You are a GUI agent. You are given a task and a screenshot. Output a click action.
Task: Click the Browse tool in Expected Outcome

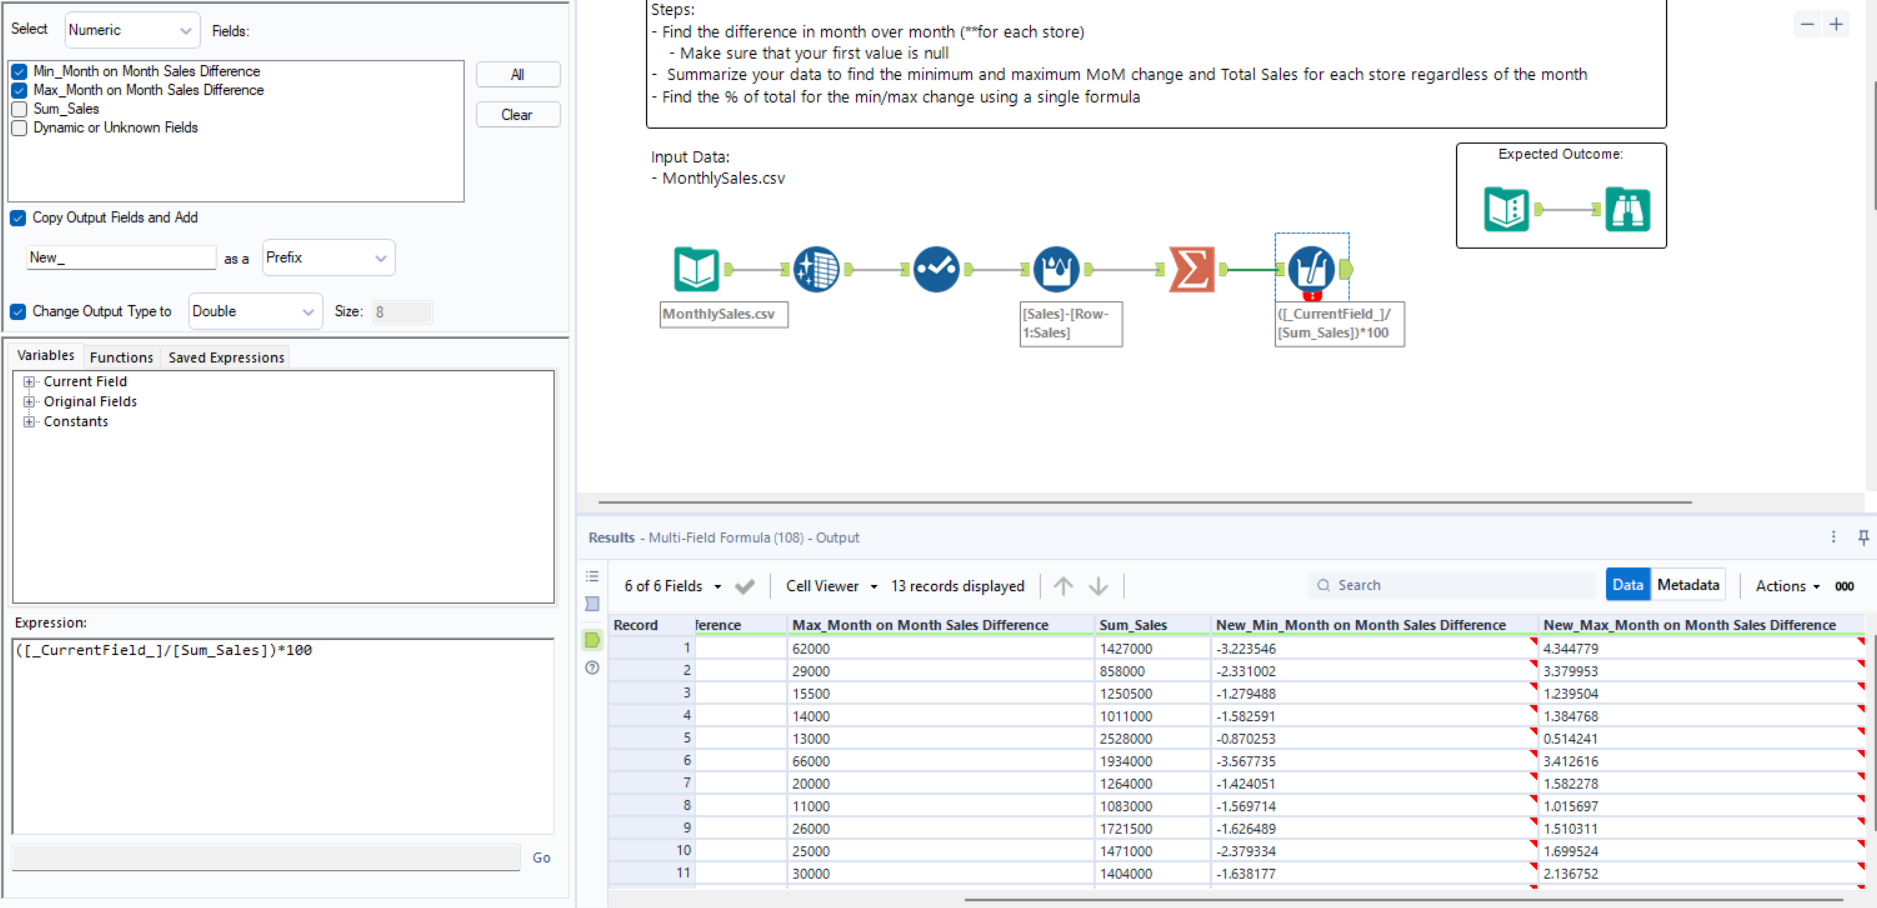click(1627, 209)
